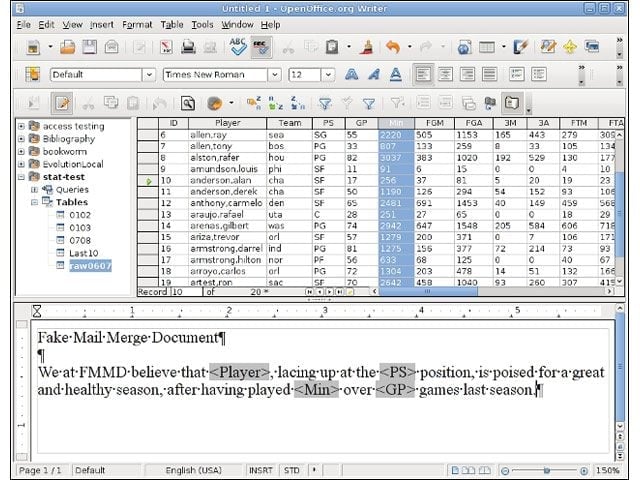
Task: Select the Player column header
Action: [x=227, y=123]
